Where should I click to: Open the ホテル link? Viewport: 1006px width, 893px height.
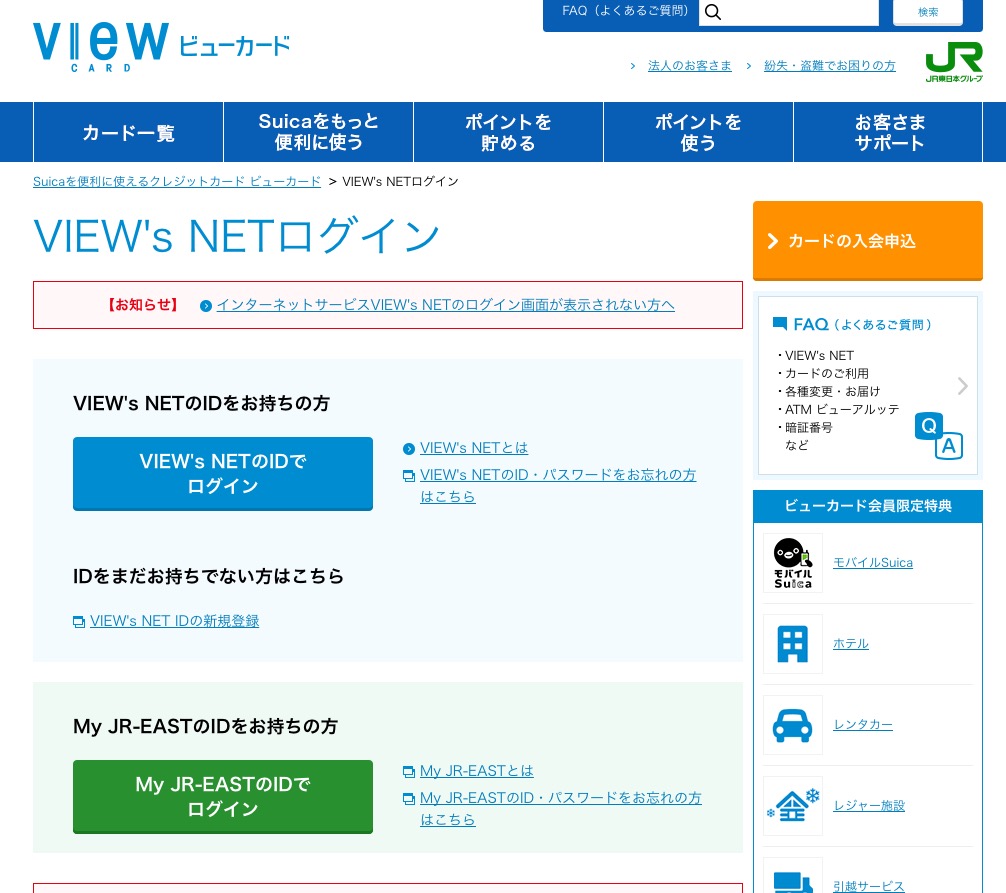pyautogui.click(x=851, y=643)
